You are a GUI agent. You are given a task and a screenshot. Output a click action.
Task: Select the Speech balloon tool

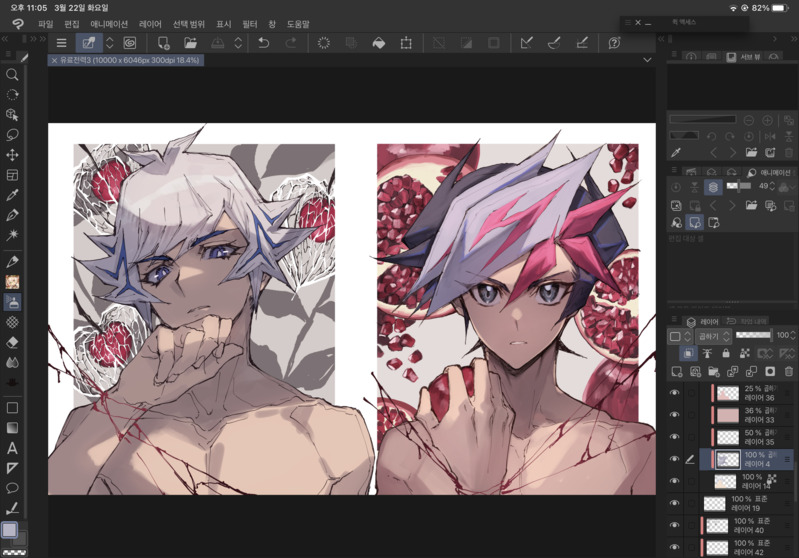[12, 488]
